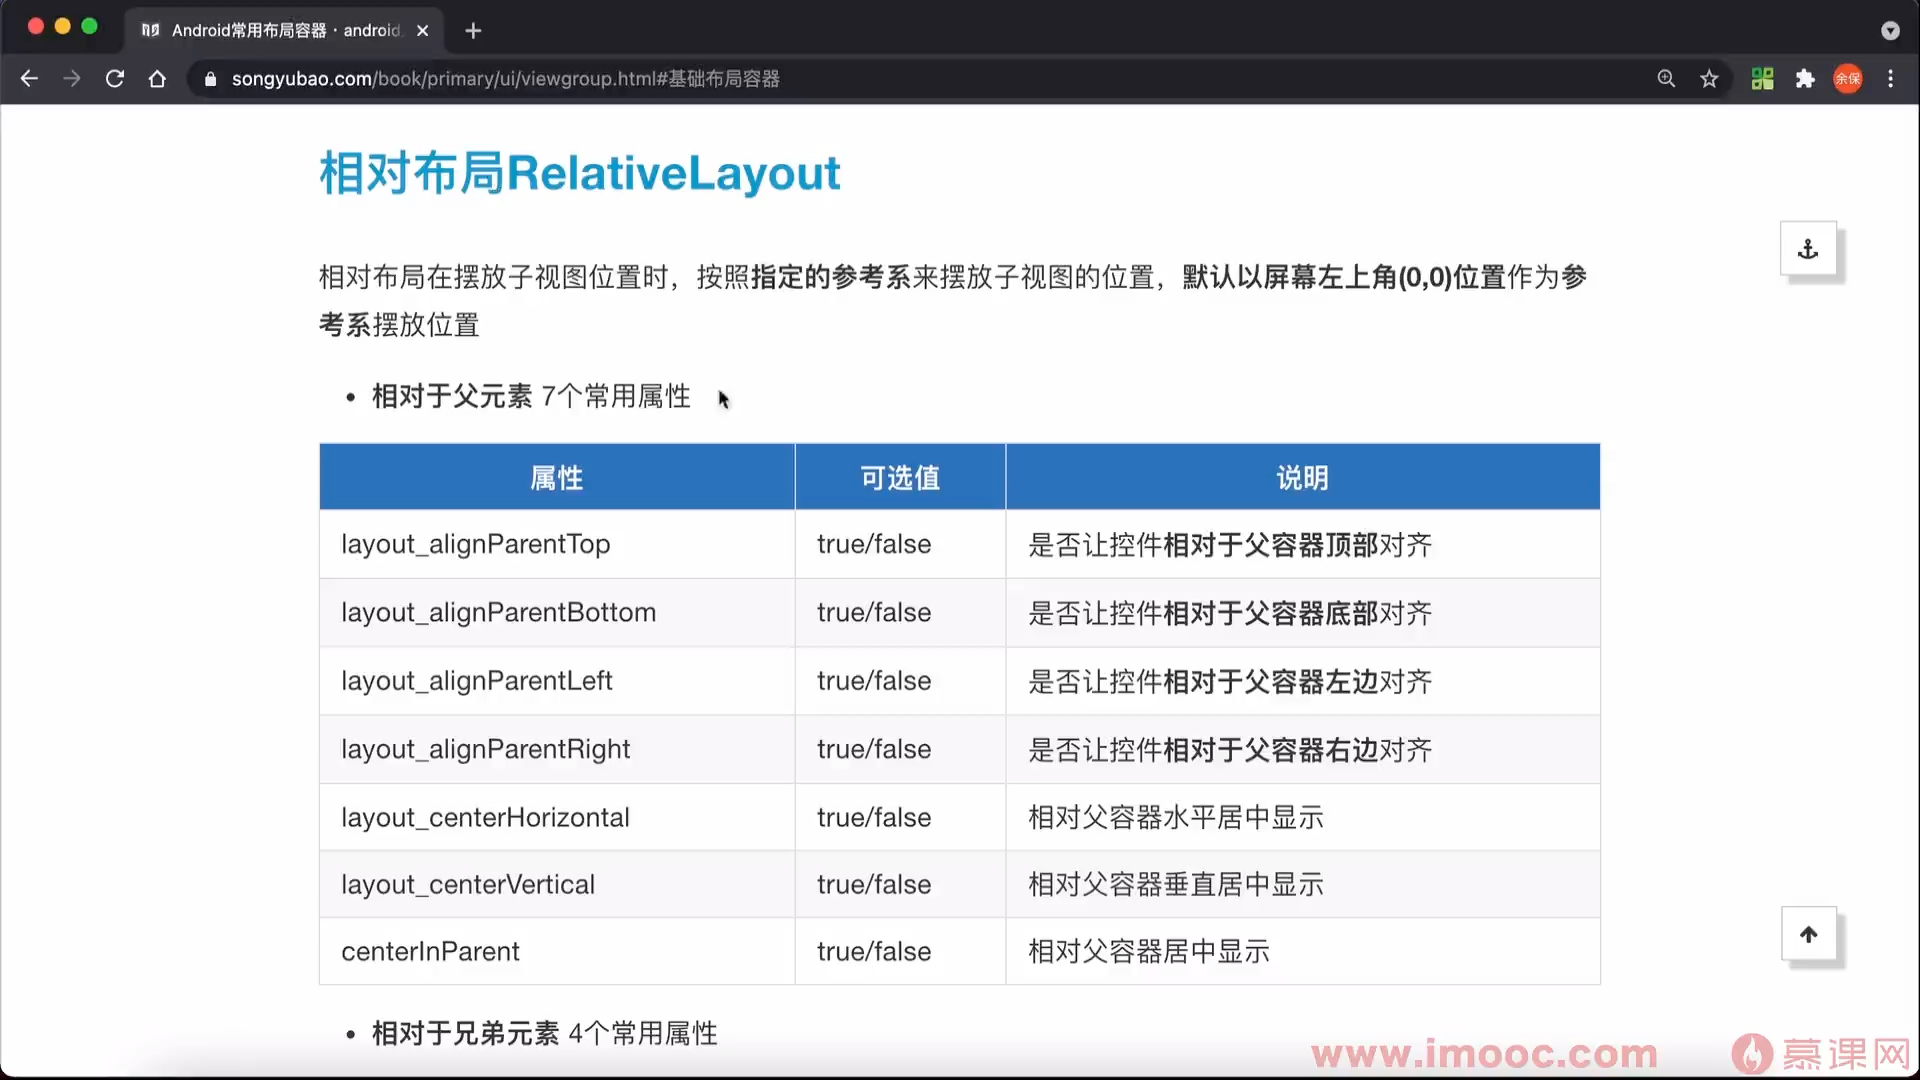The width and height of the screenshot is (1920, 1080).
Task: Click true/false in layout_alignParentLeft row
Action: 874,681
